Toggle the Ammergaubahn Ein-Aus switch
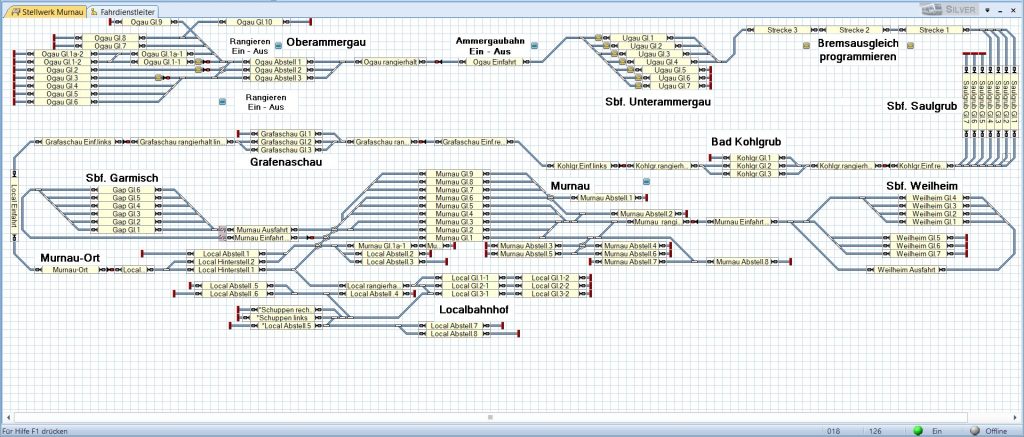The width and height of the screenshot is (1024, 437). click(x=534, y=46)
